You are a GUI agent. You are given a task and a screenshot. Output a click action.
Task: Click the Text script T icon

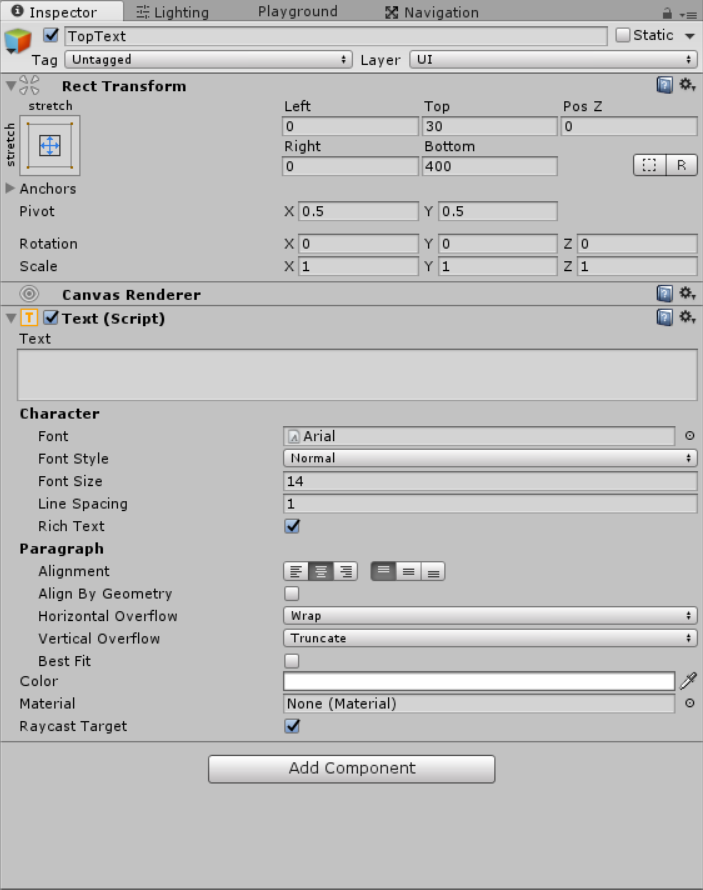coord(29,318)
